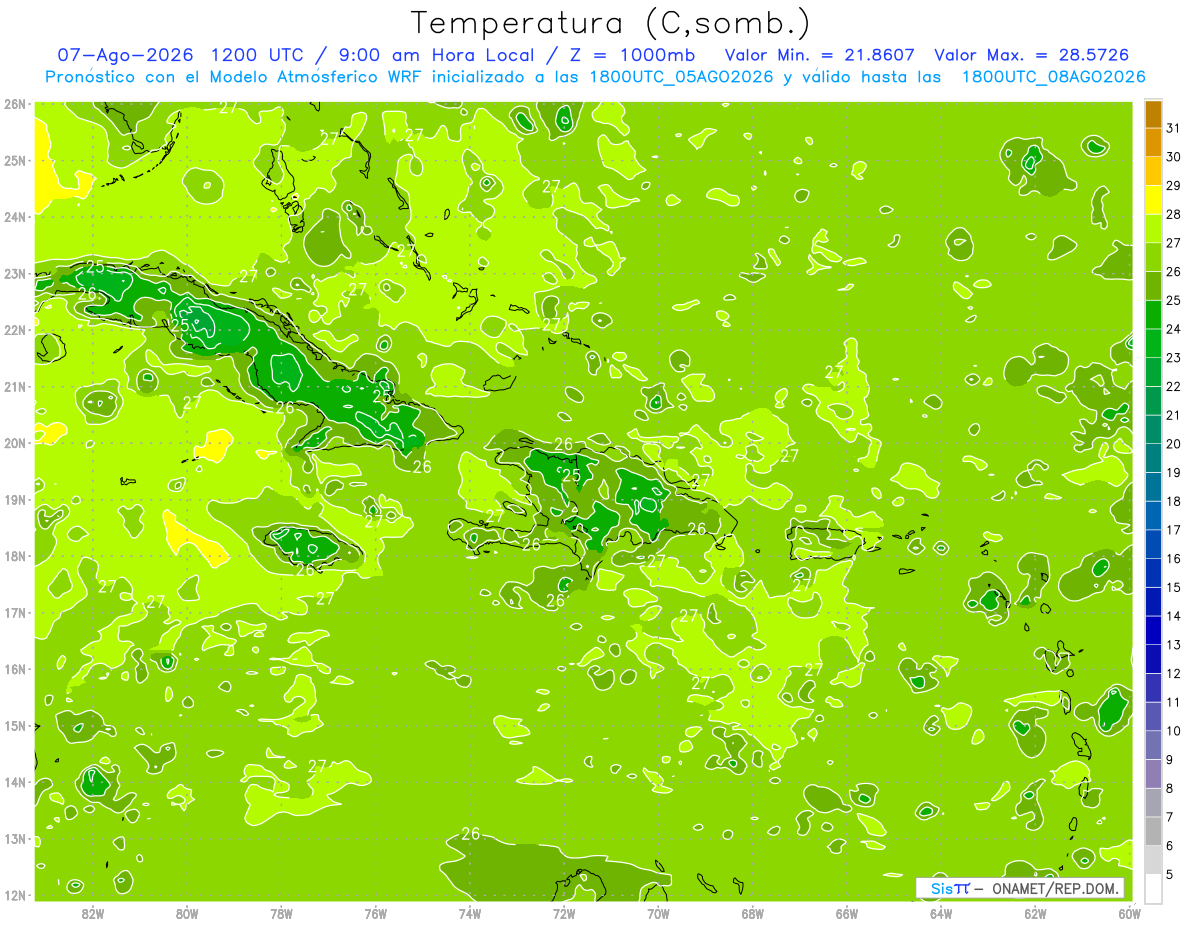Click the '17N' latitude axis label
This screenshot has height=927, width=1200.
point(14,613)
